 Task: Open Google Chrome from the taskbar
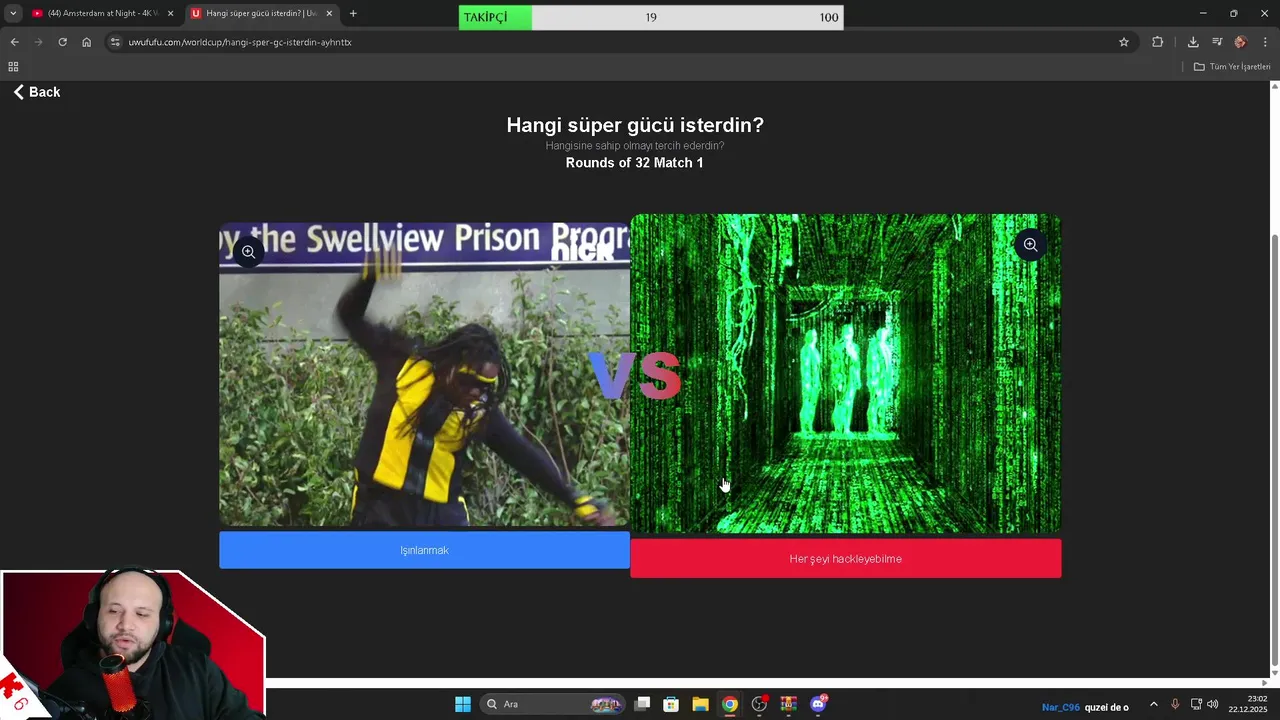point(730,704)
